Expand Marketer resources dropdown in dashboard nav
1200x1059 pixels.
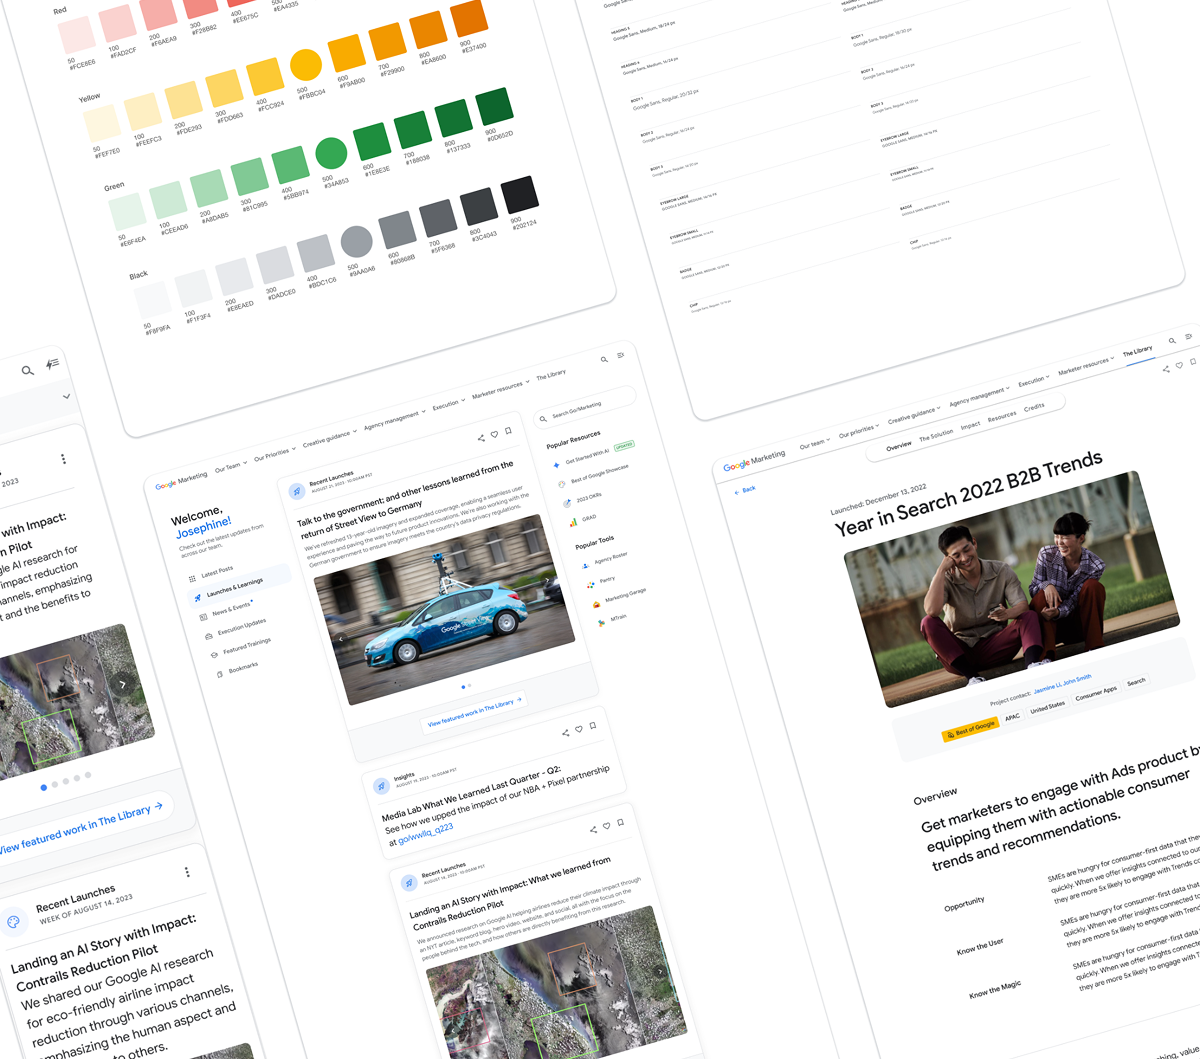pyautogui.click(x=500, y=388)
